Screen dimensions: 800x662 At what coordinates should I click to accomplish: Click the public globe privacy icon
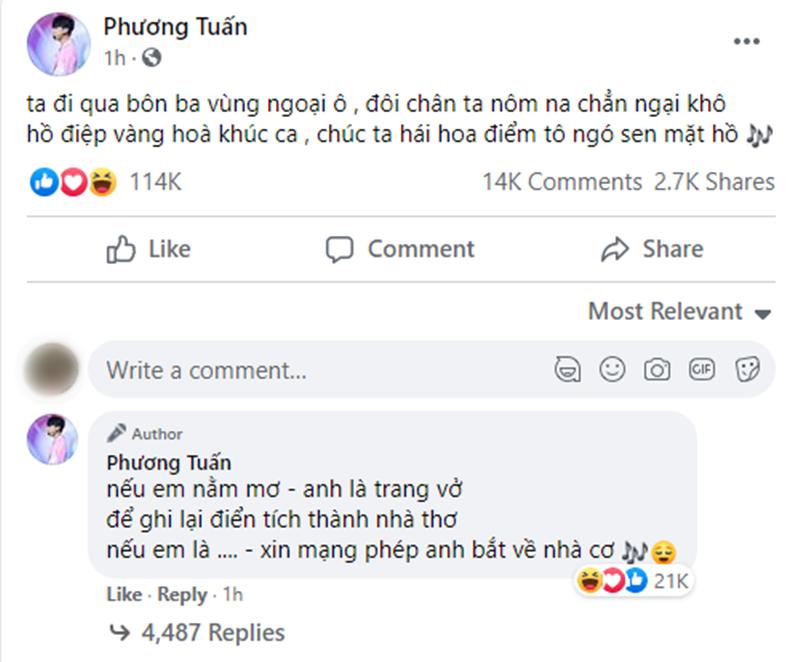(151, 58)
